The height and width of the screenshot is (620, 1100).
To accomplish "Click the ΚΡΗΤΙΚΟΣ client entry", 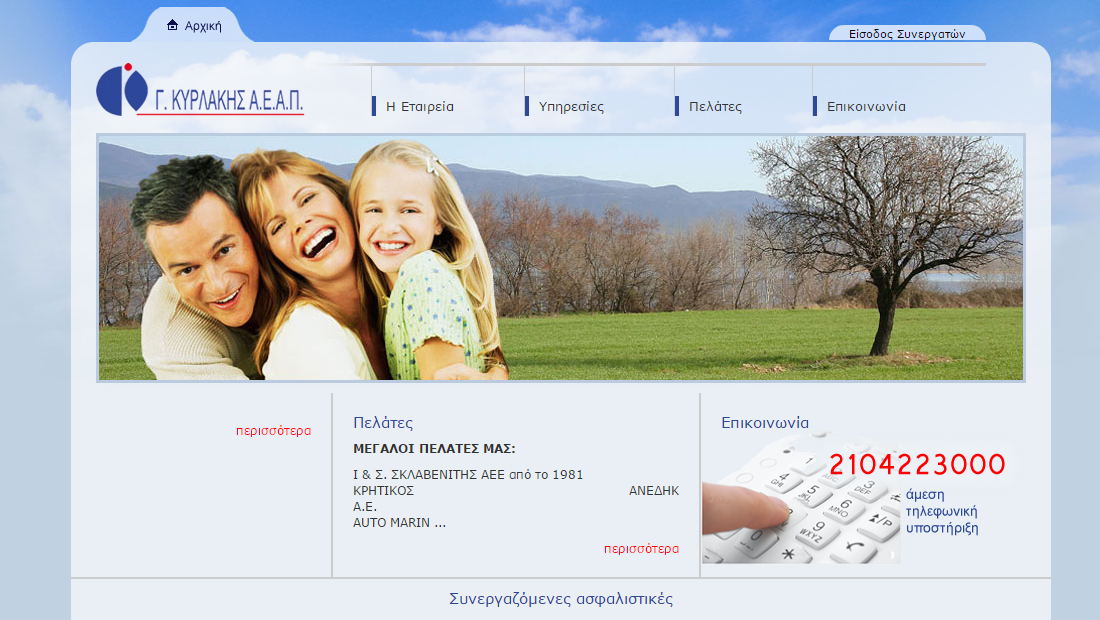I will click(x=383, y=491).
